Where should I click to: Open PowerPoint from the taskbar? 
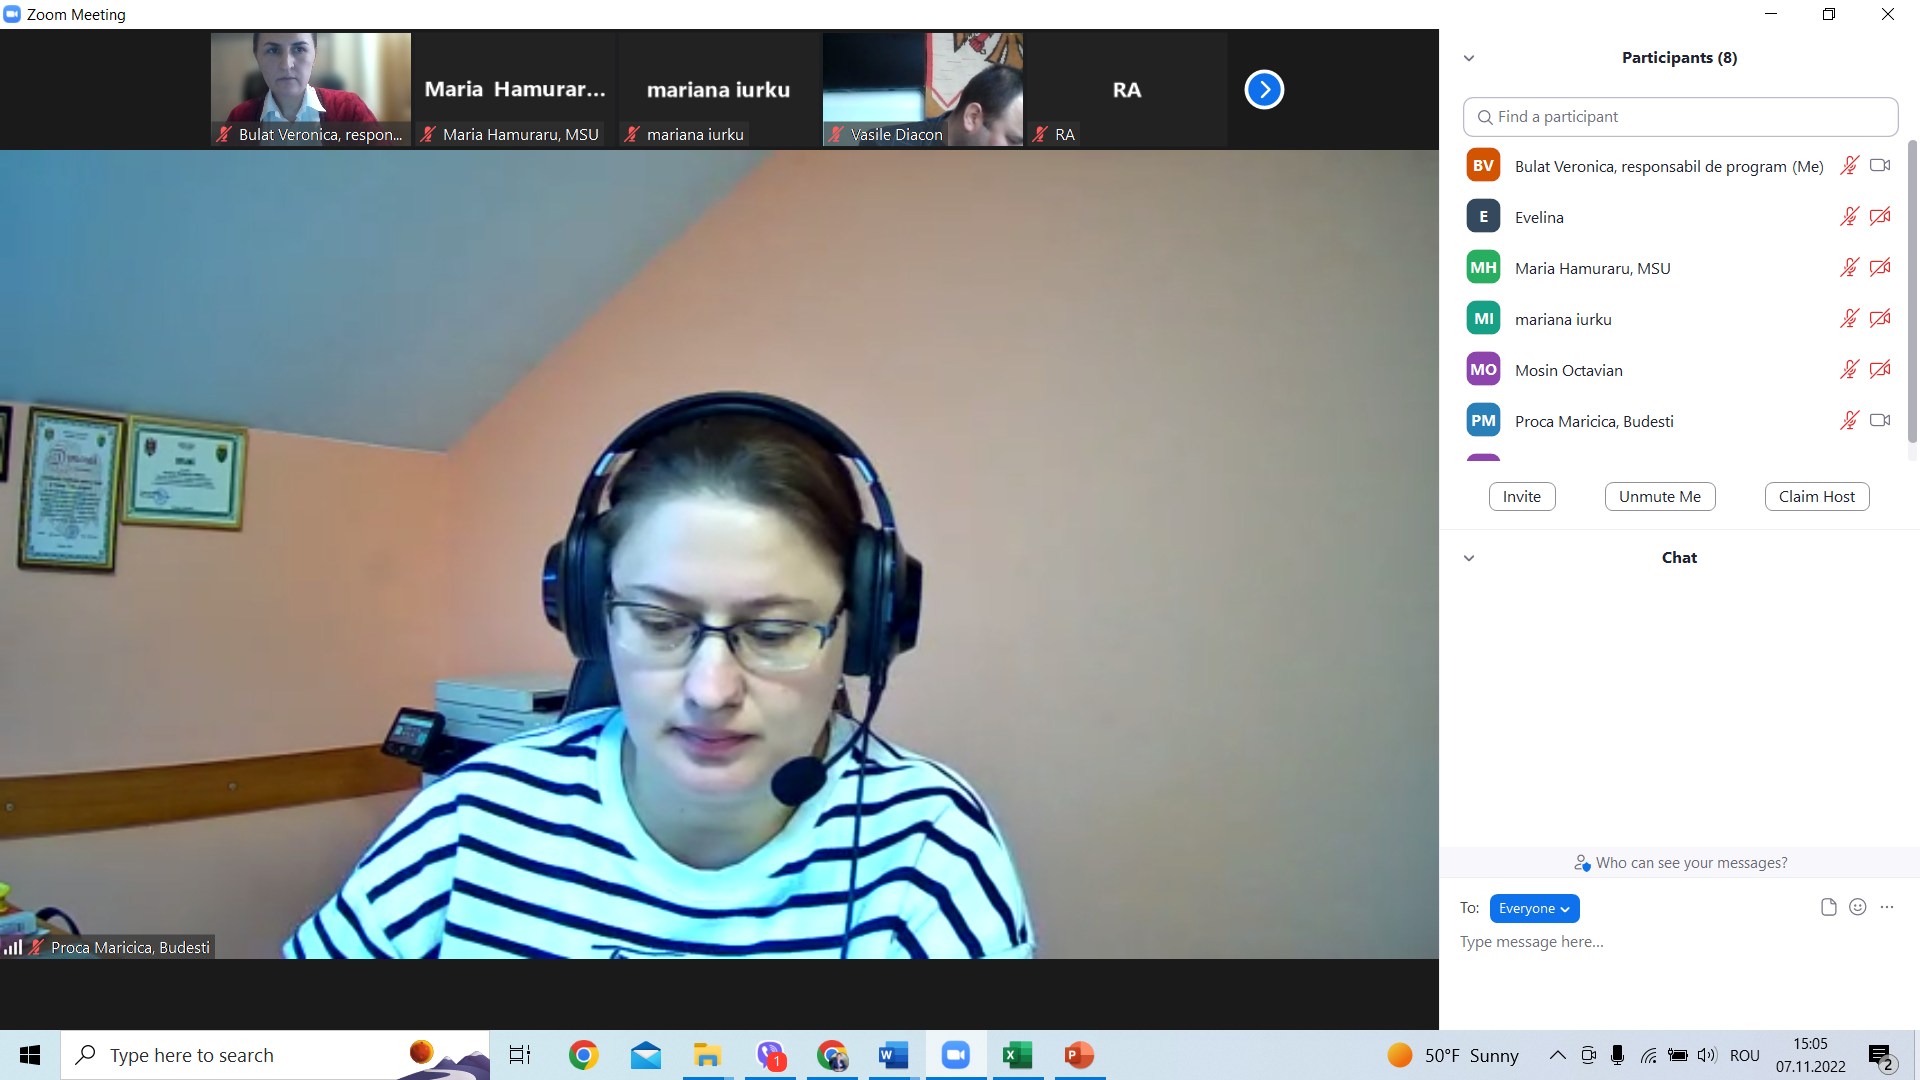pyautogui.click(x=1078, y=1055)
